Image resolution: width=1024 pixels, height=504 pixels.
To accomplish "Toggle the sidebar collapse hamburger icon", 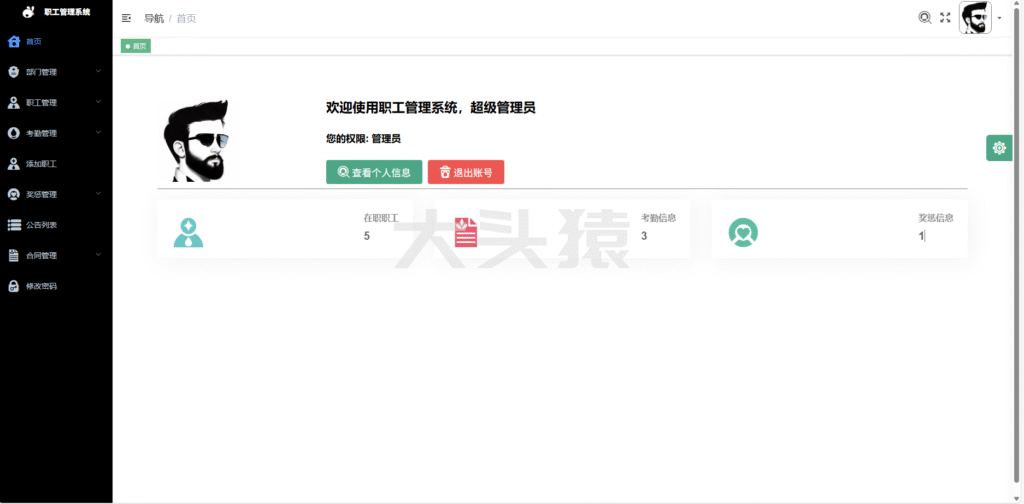I will pos(127,18).
